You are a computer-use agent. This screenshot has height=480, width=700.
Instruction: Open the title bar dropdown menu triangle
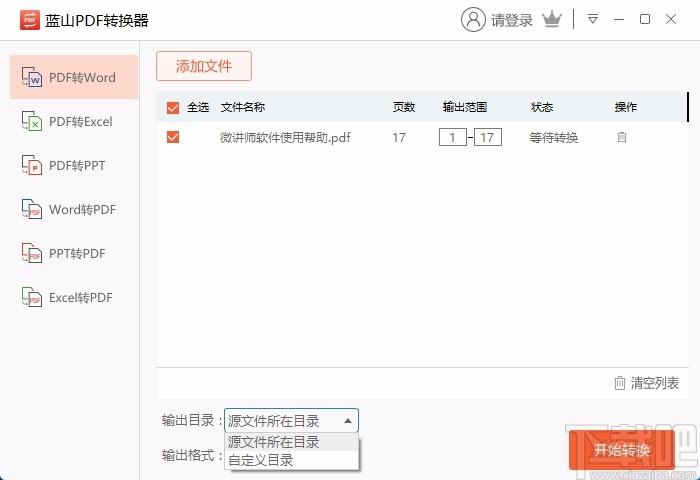593,19
